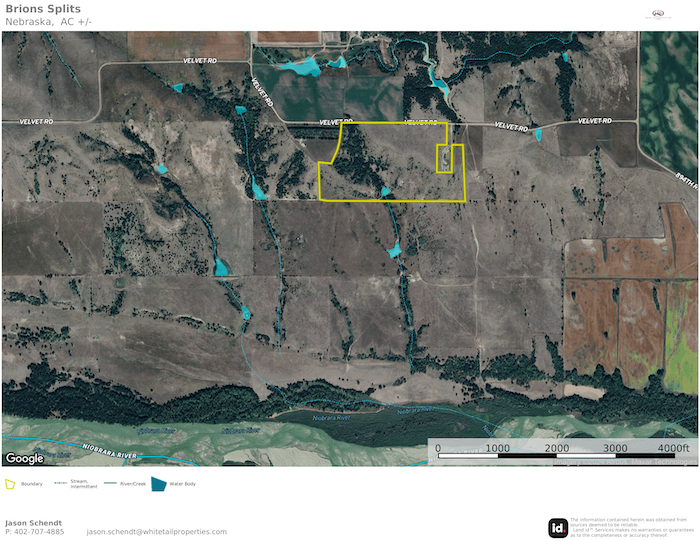Click the Land id logo icon
Screen dimensions: 700x541
(x=558, y=527)
